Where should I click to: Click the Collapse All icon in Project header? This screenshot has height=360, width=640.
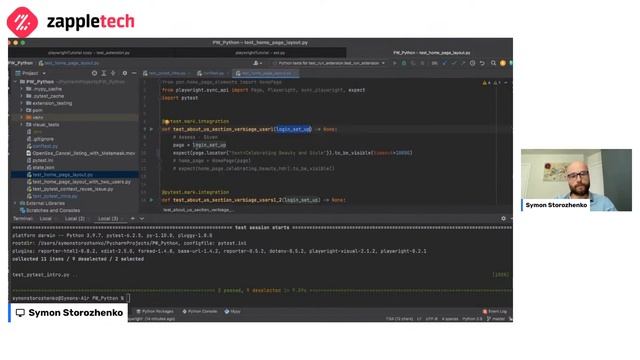pyautogui.click(x=113, y=73)
